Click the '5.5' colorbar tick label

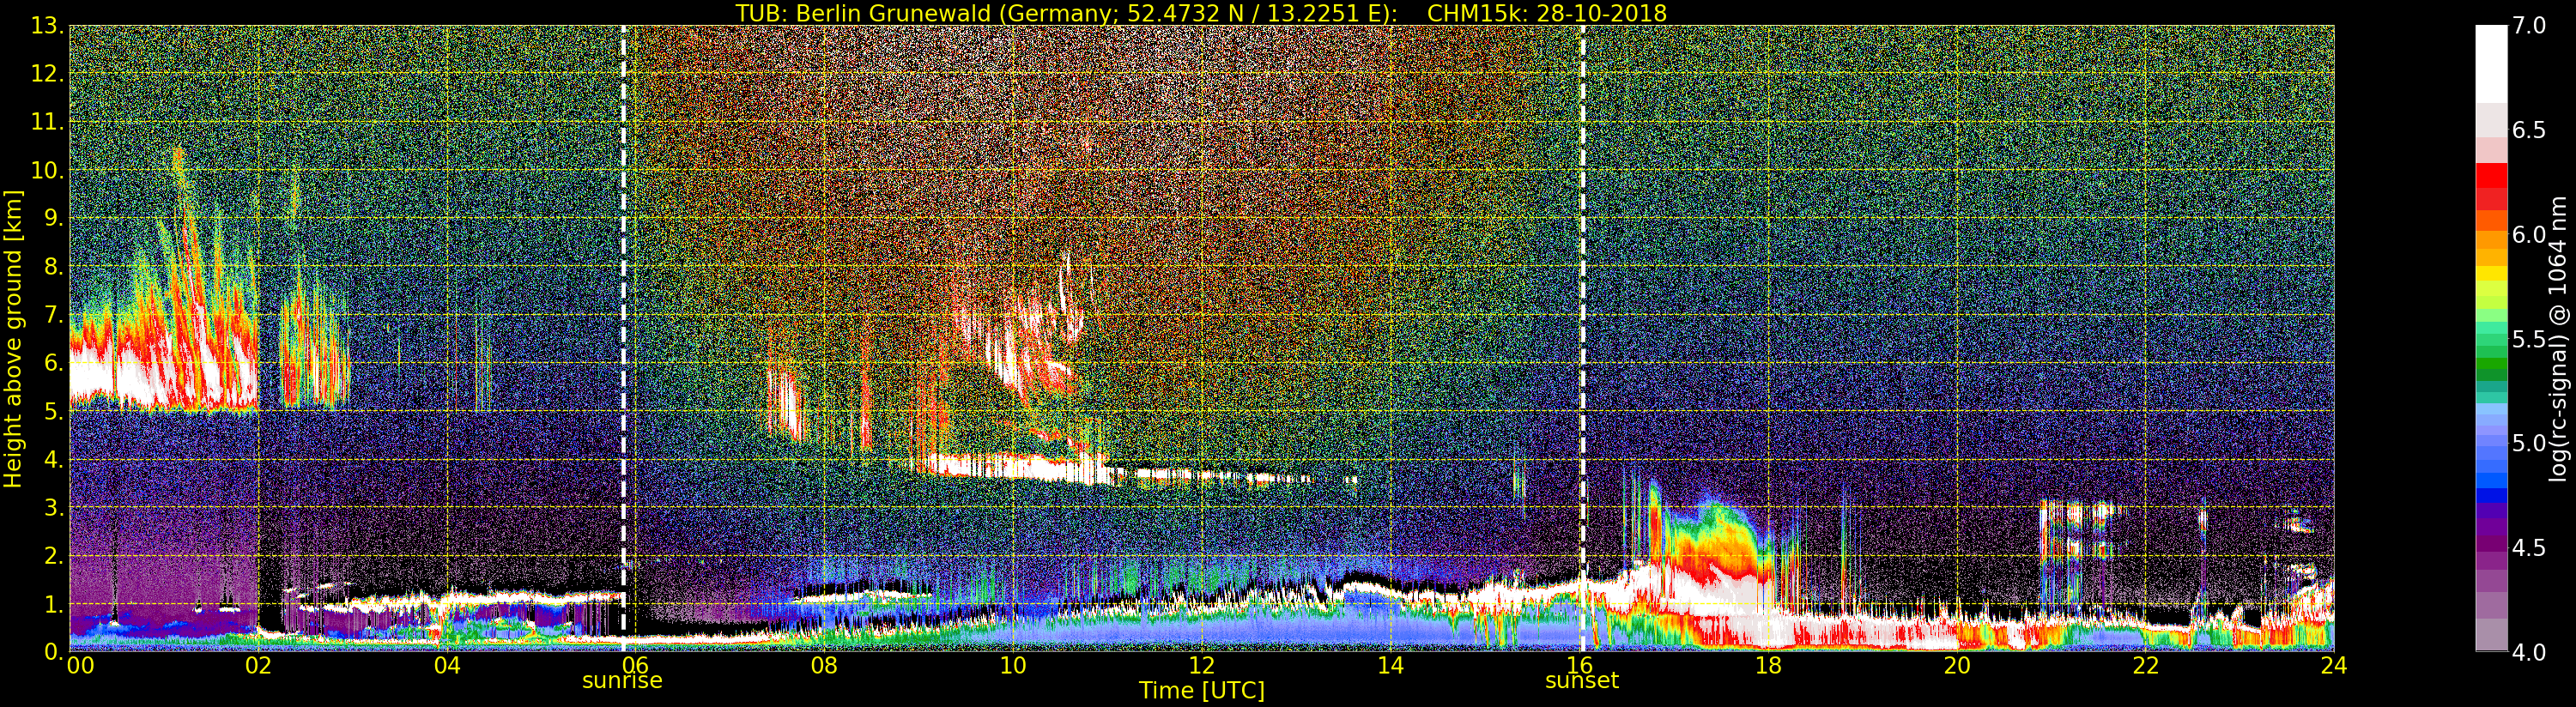coord(2530,339)
